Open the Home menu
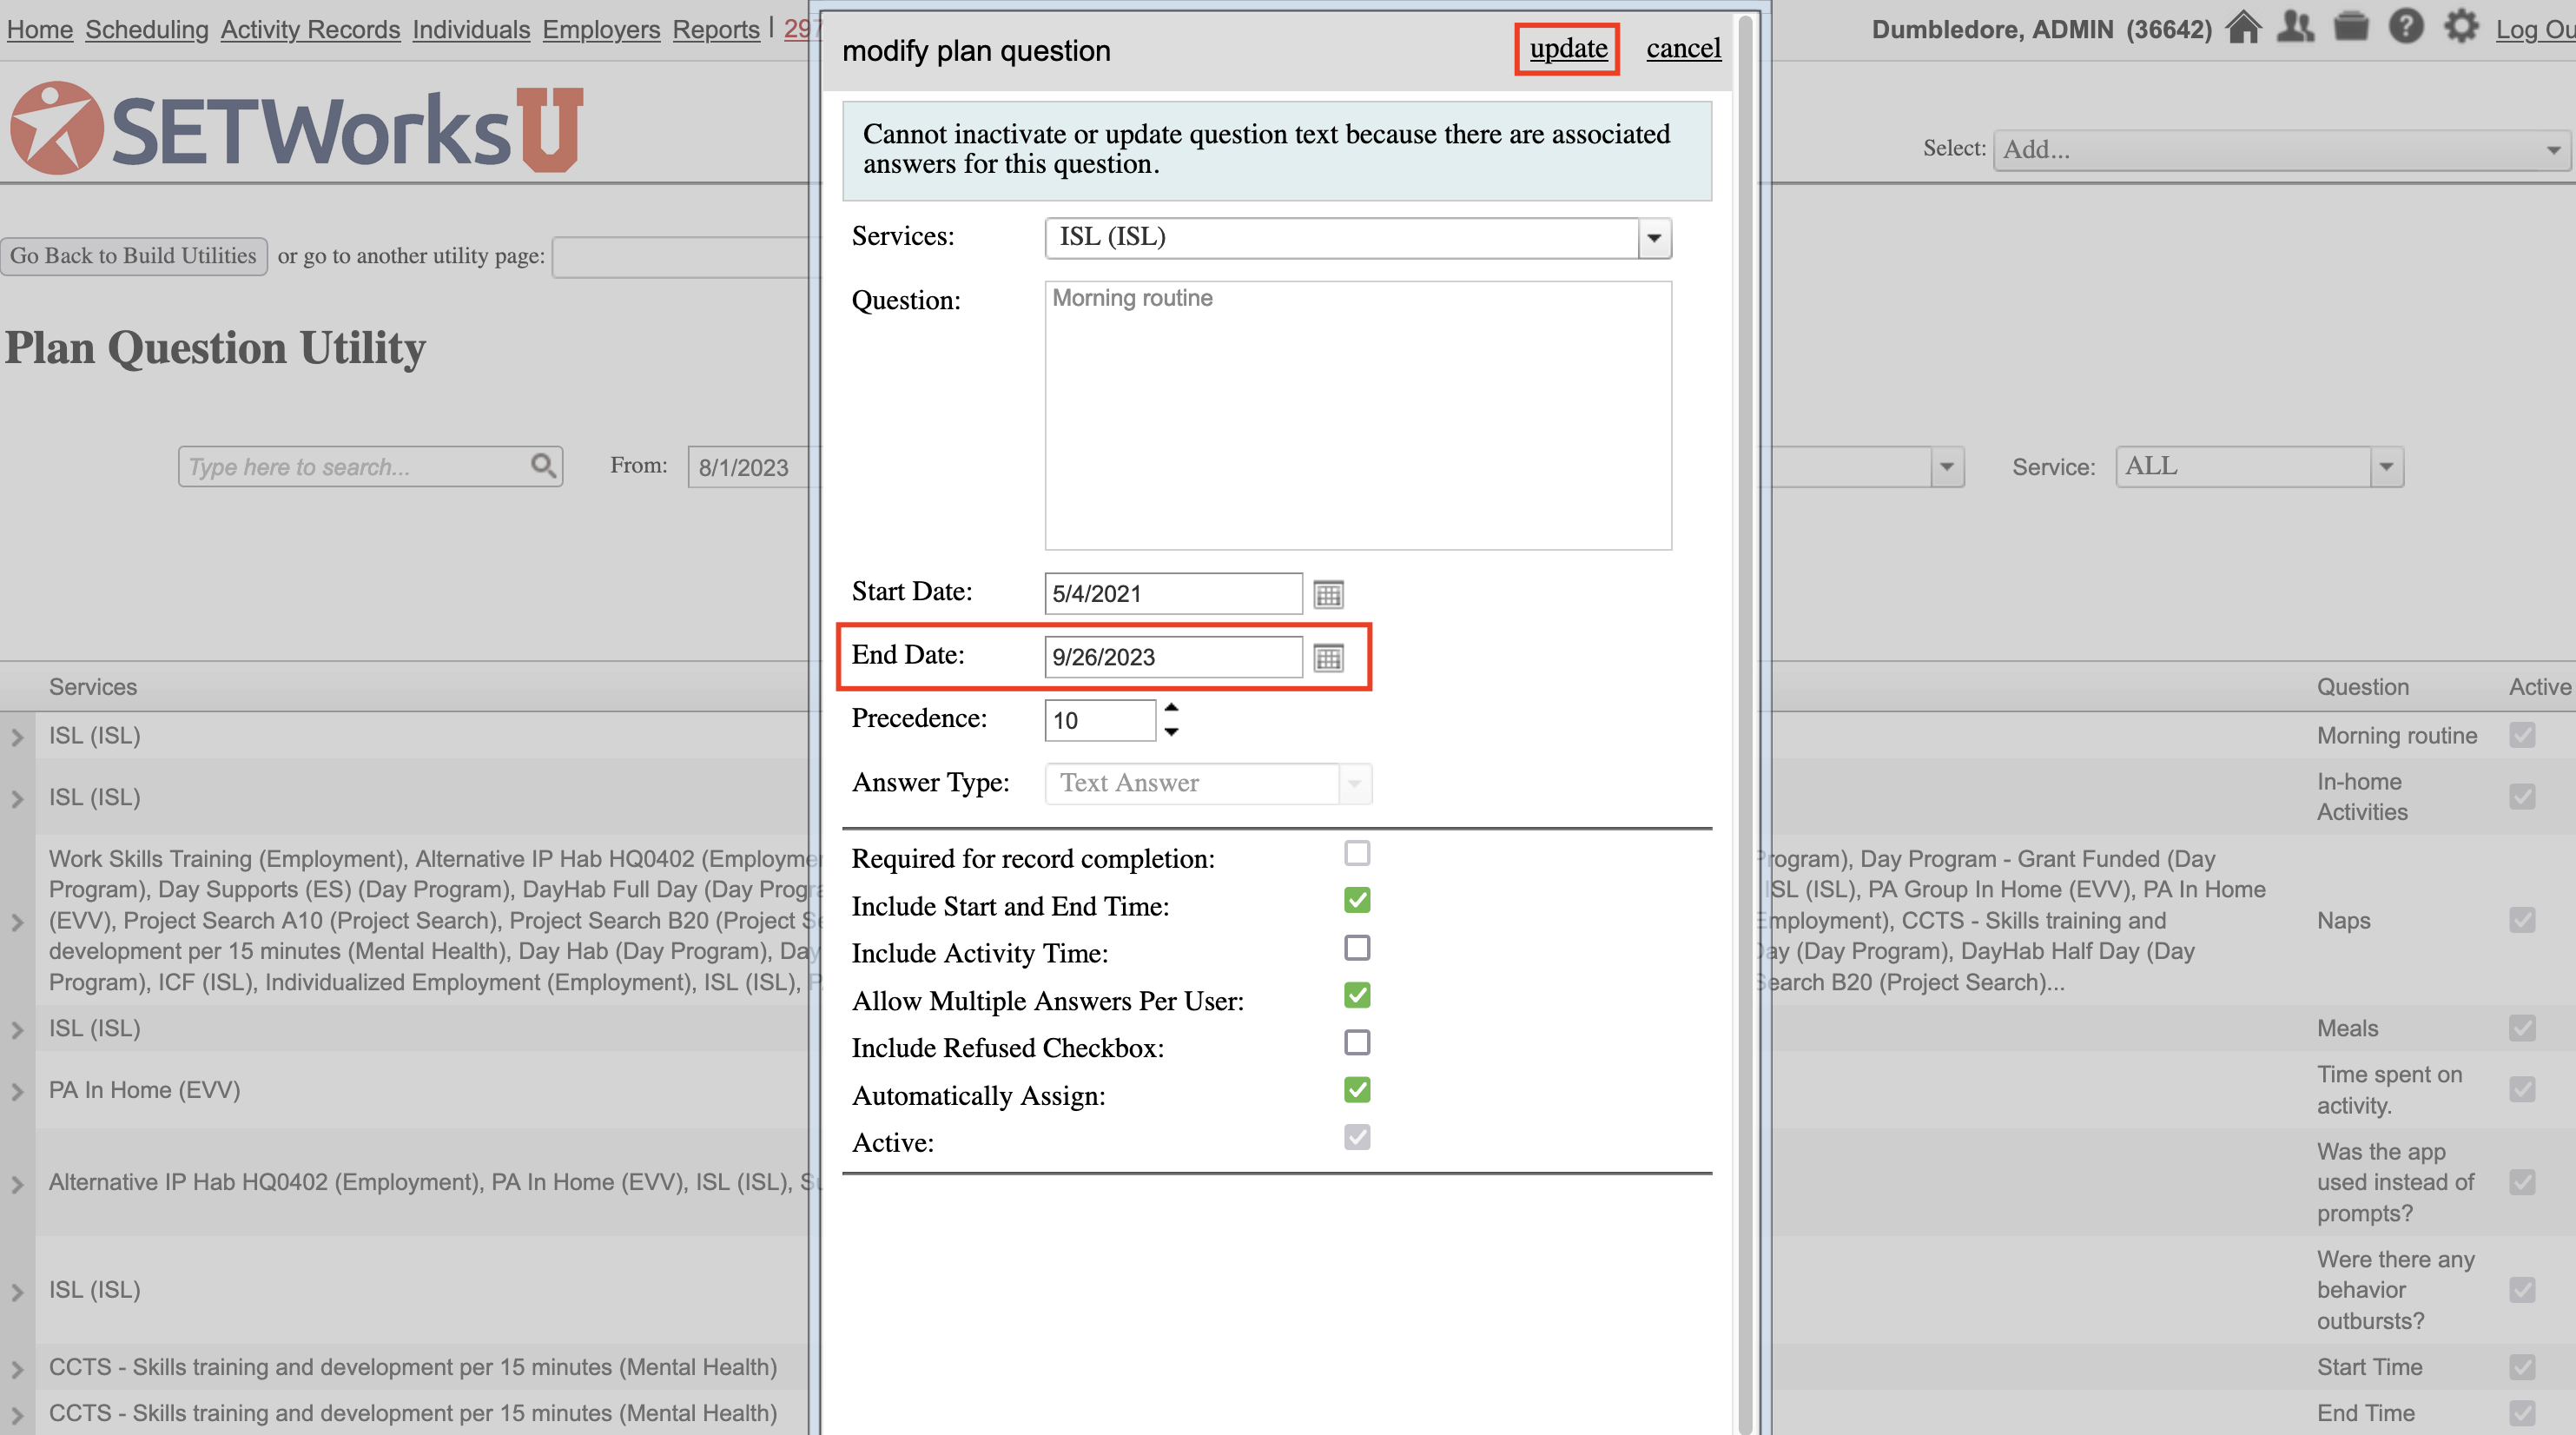2576x1435 pixels. pyautogui.click(x=40, y=29)
